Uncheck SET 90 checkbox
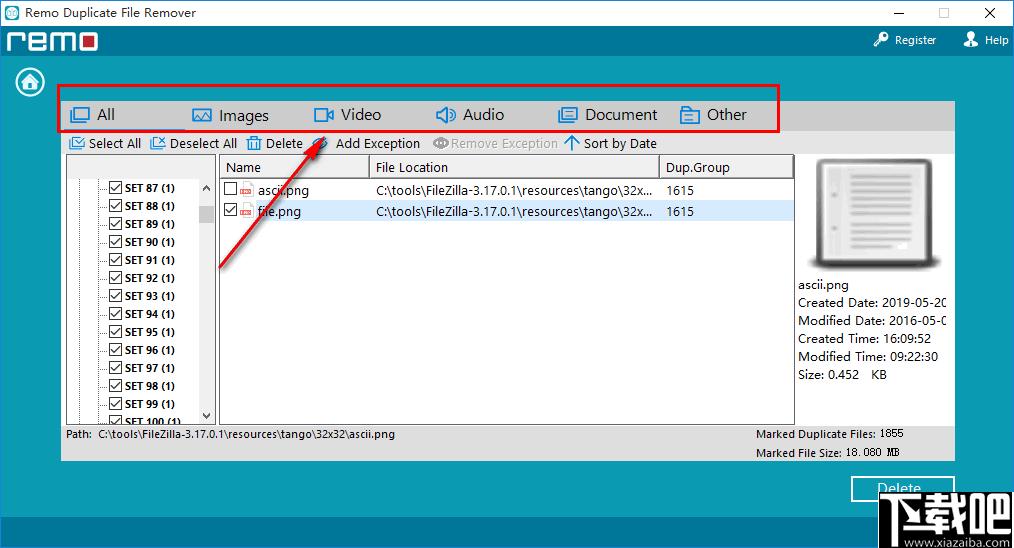 click(x=116, y=241)
